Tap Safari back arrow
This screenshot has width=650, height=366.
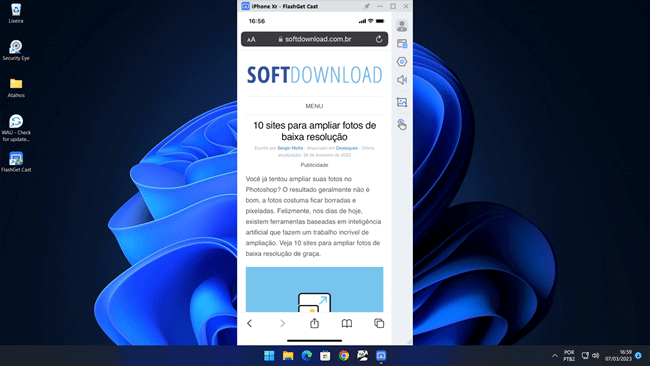click(x=250, y=323)
